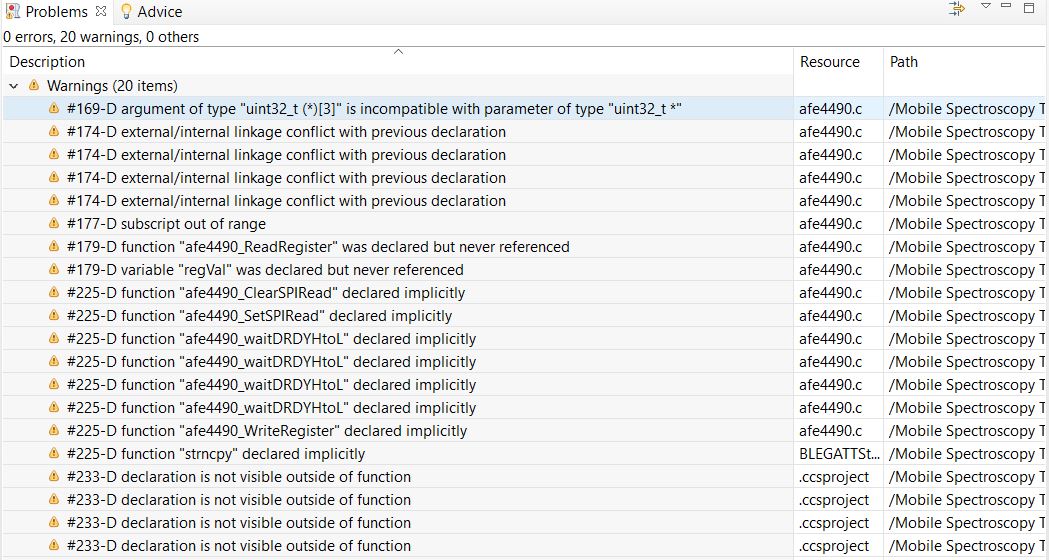Click the filters icon in Problems toolbar
1049x560 pixels.
tap(957, 9)
